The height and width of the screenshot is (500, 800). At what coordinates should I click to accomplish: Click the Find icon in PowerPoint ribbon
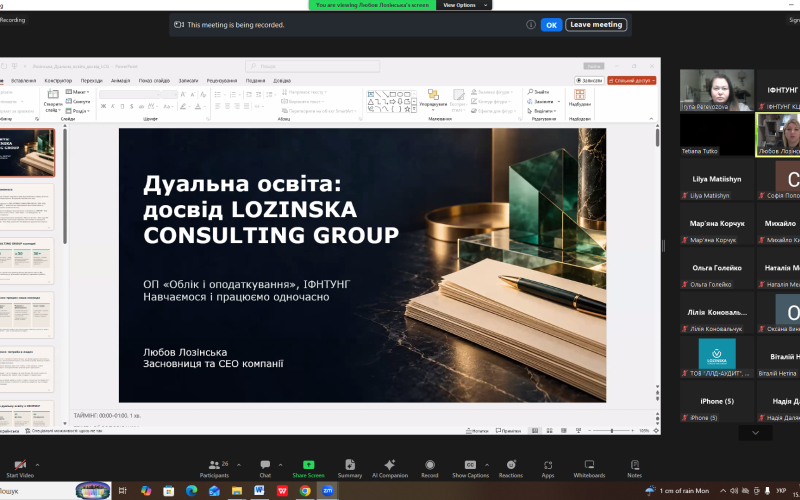531,92
